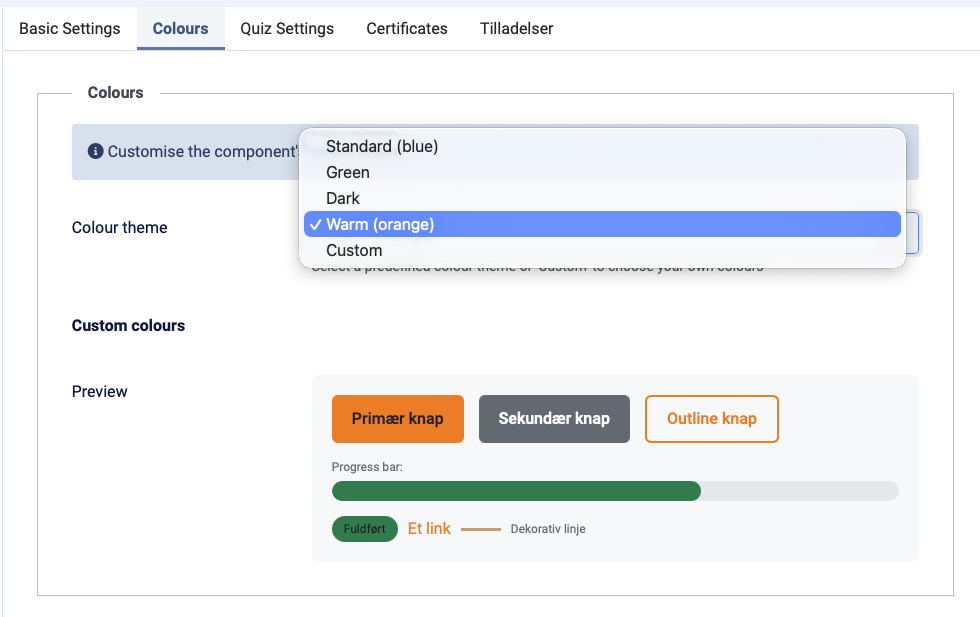Follow the orange Et link

coord(429,528)
